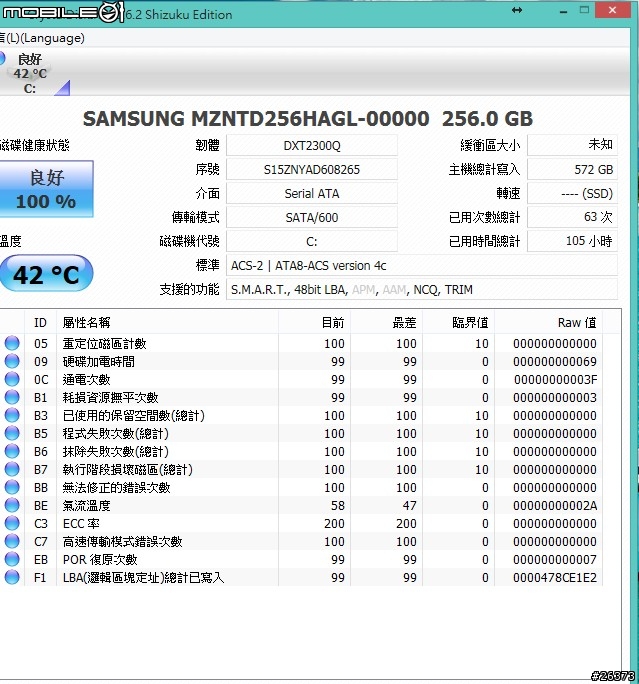Click status icon of row 05 重定位磁區計數
Viewport: 639px width, 684px height.
pyautogui.click(x=12, y=343)
